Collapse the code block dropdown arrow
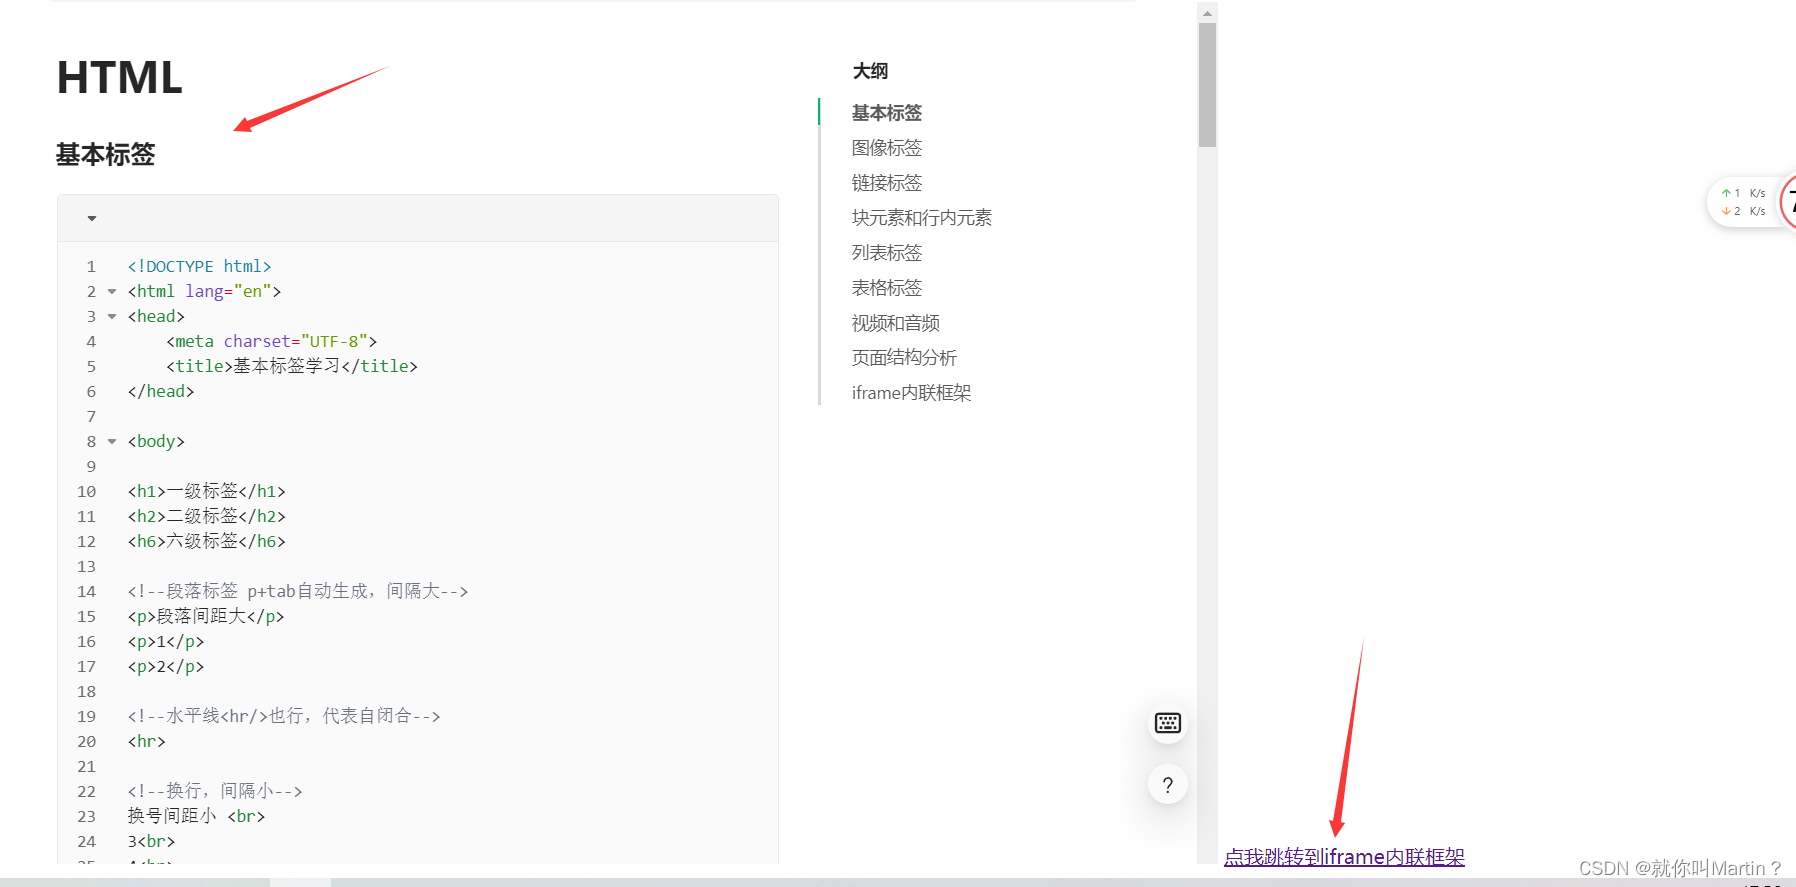1796x887 pixels. 92,218
